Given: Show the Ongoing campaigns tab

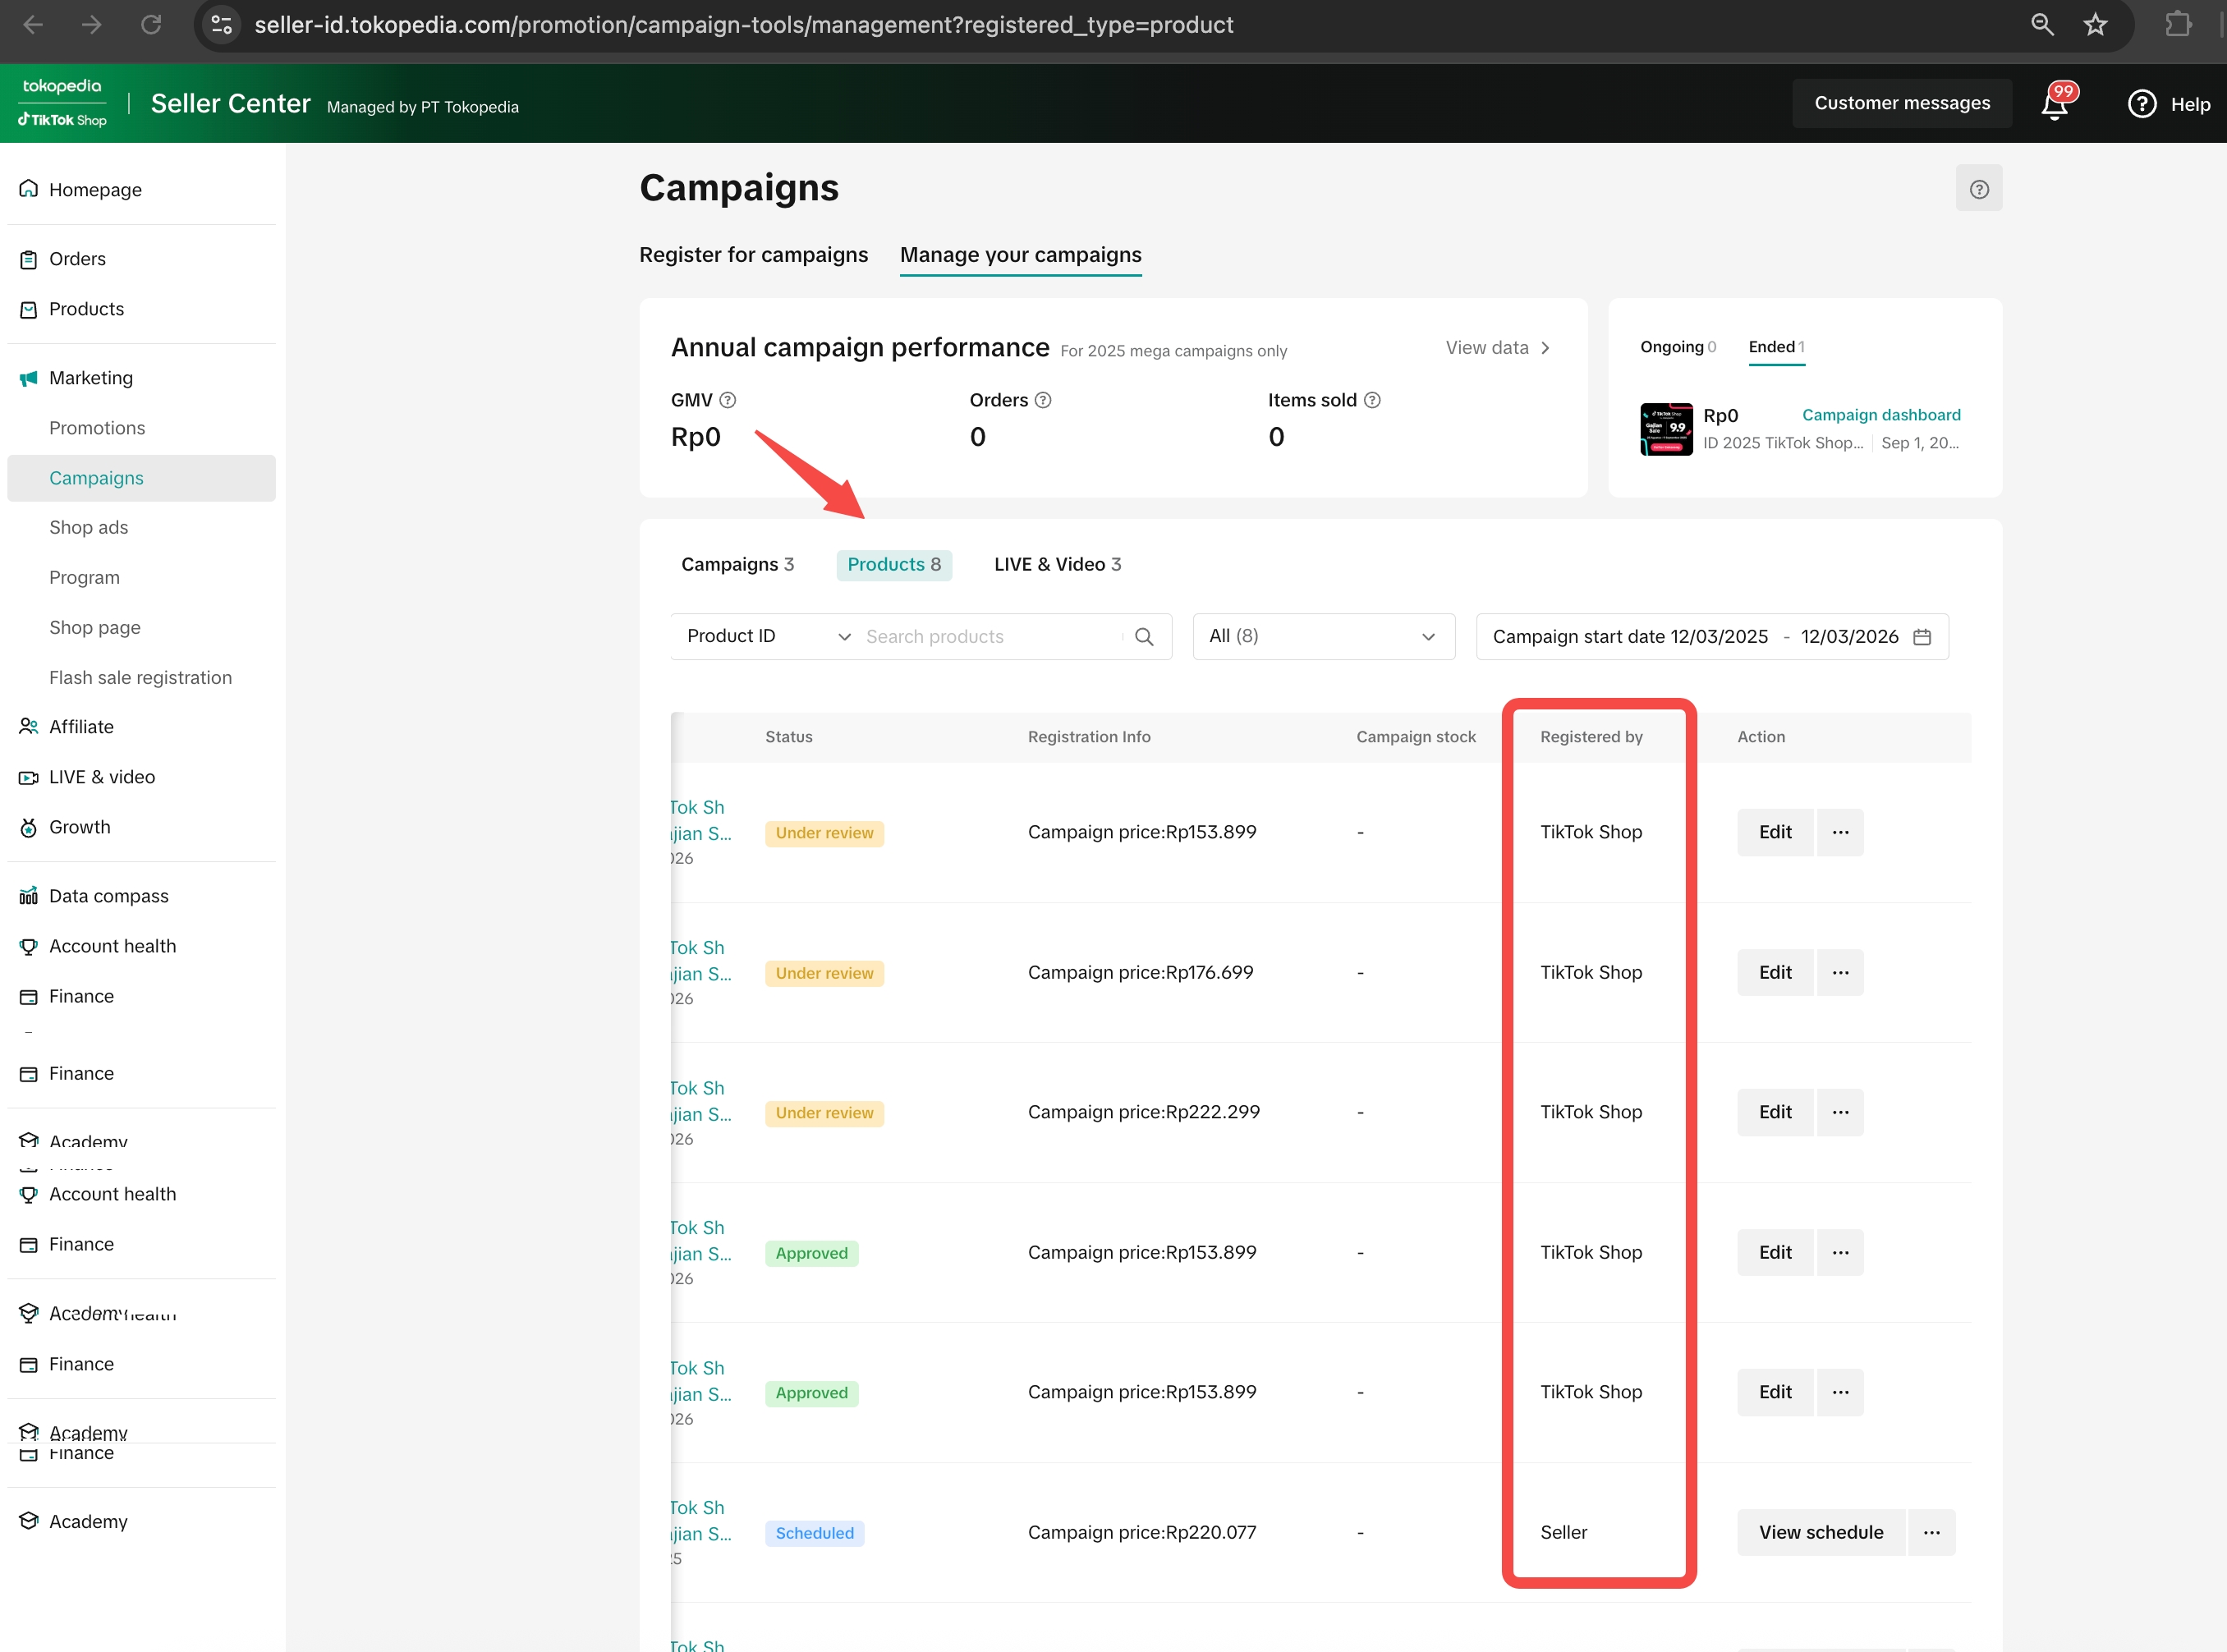Looking at the screenshot, I should pyautogui.click(x=1677, y=347).
